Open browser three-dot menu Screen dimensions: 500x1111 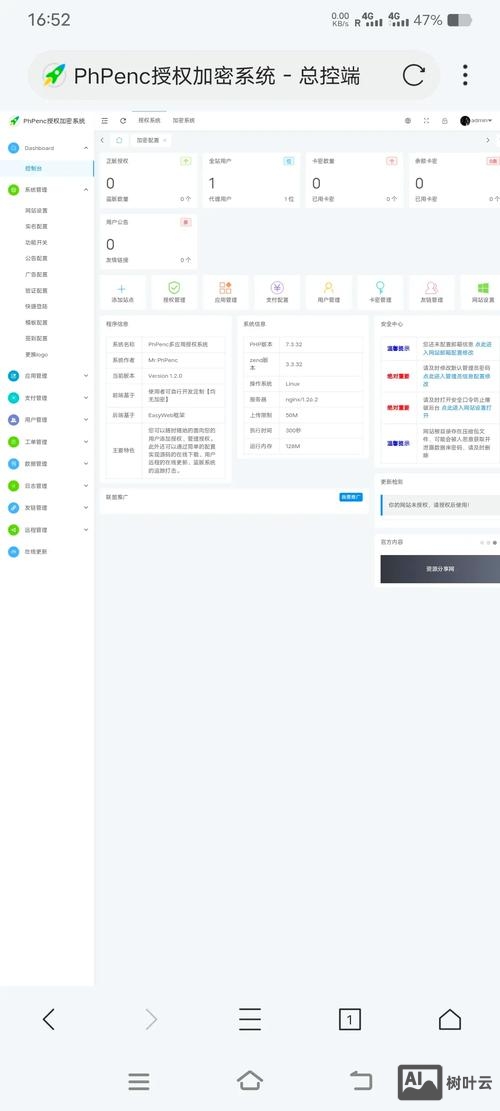pyautogui.click(x=465, y=75)
